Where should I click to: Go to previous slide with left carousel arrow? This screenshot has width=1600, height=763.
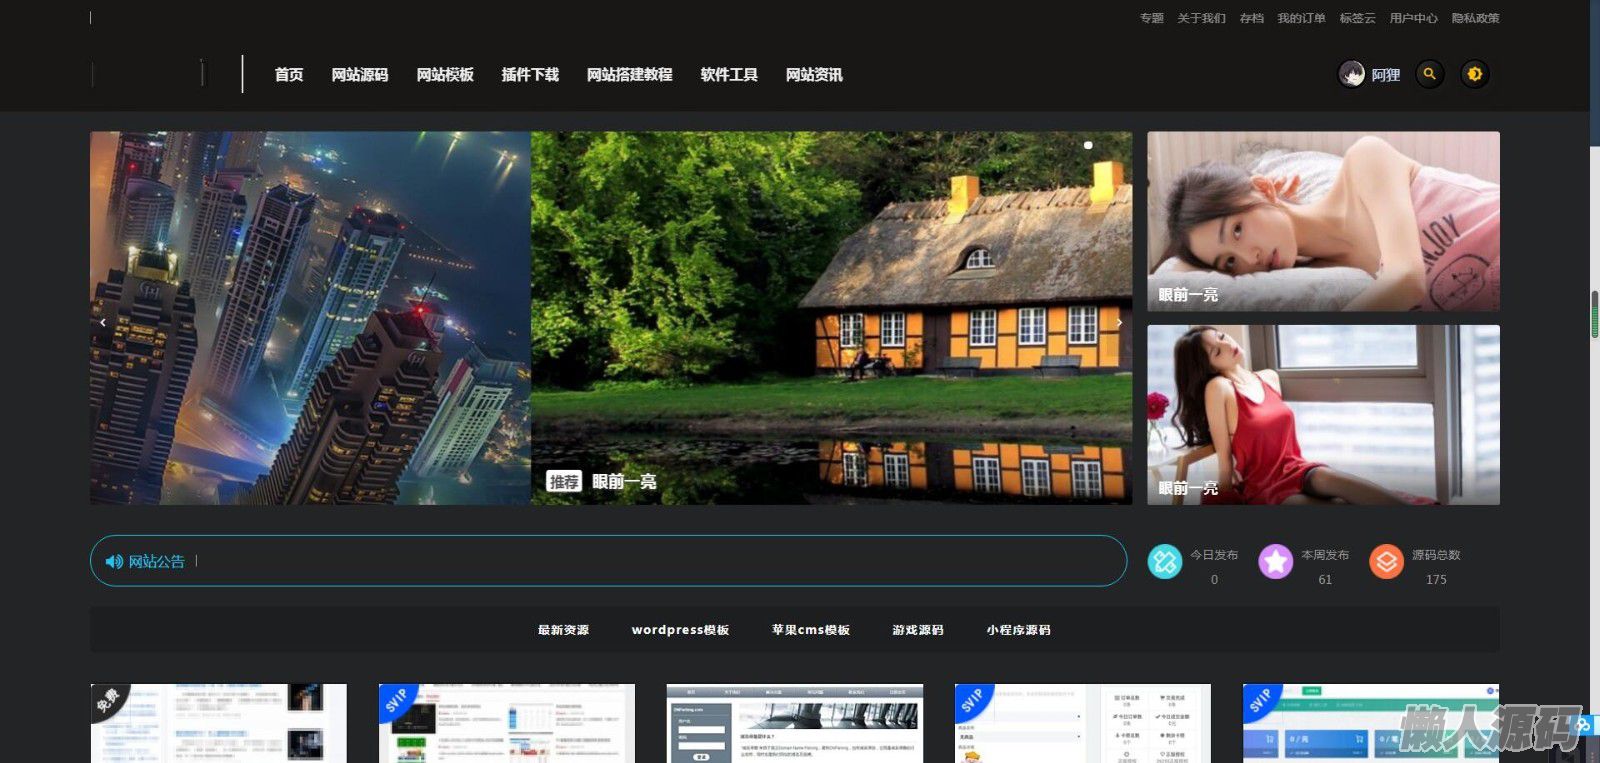tap(103, 322)
